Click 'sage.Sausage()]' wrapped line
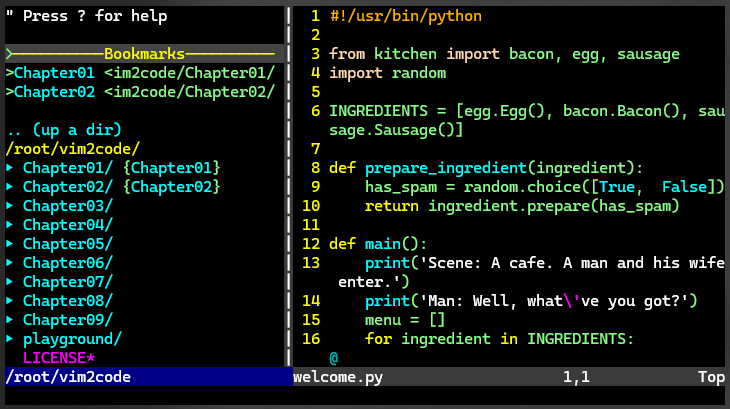The width and height of the screenshot is (730, 409). tap(396, 130)
